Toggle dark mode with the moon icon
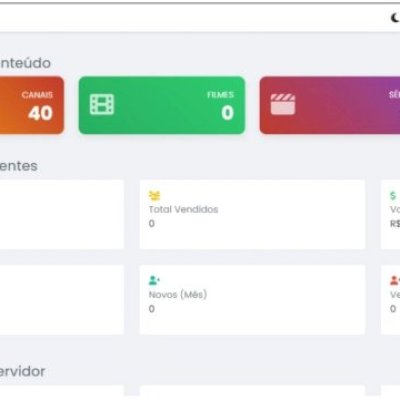This screenshot has height=400, width=400. pyautogui.click(x=395, y=18)
